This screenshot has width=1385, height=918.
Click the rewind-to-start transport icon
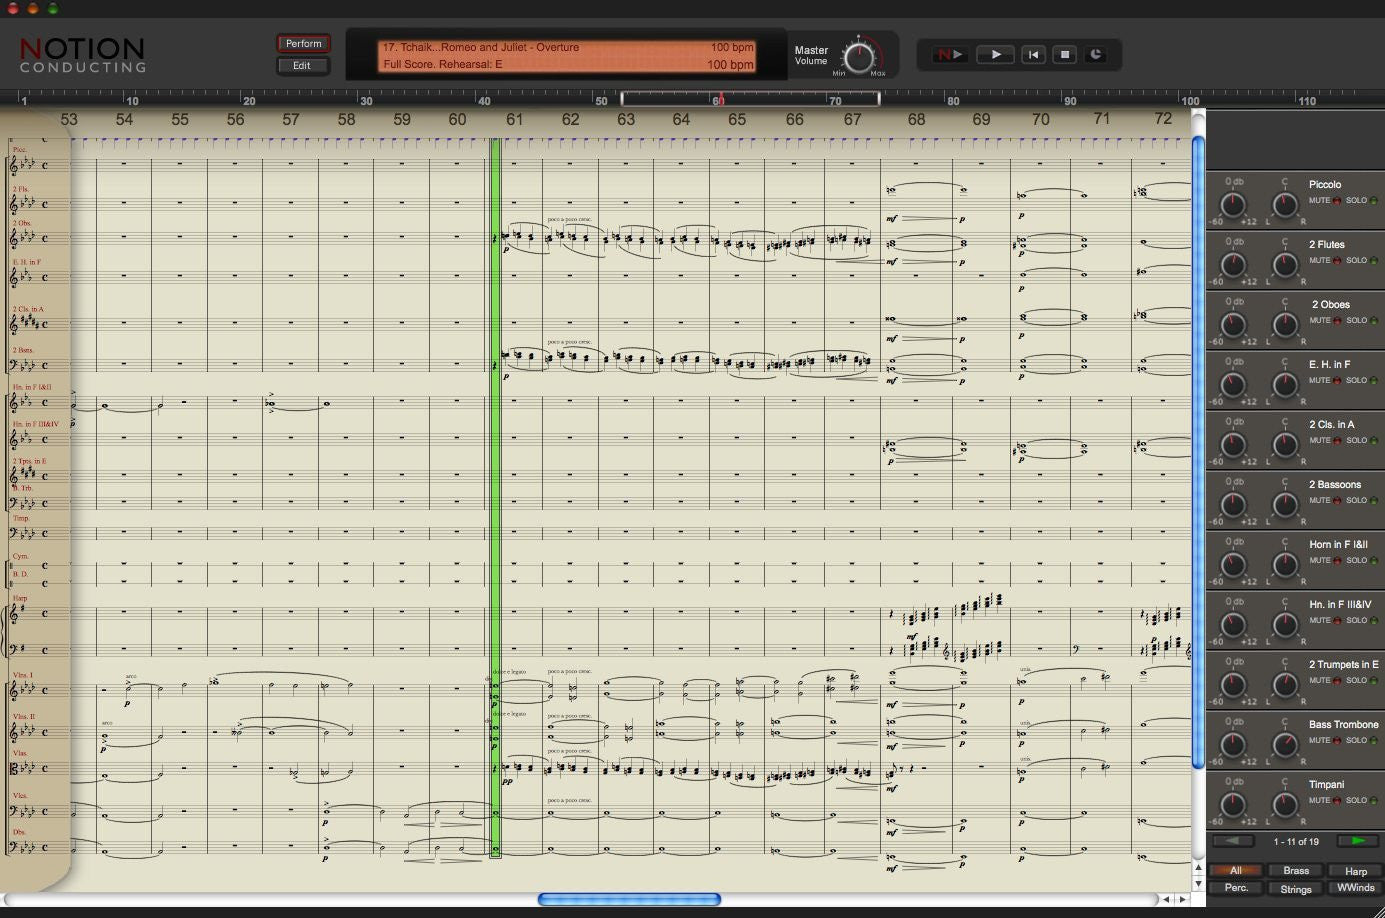pyautogui.click(x=1033, y=54)
